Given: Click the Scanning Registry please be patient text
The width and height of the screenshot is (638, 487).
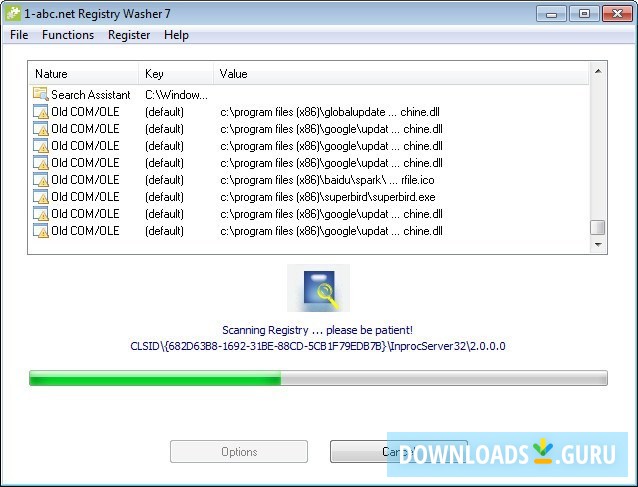Looking at the screenshot, I should pyautogui.click(x=317, y=330).
